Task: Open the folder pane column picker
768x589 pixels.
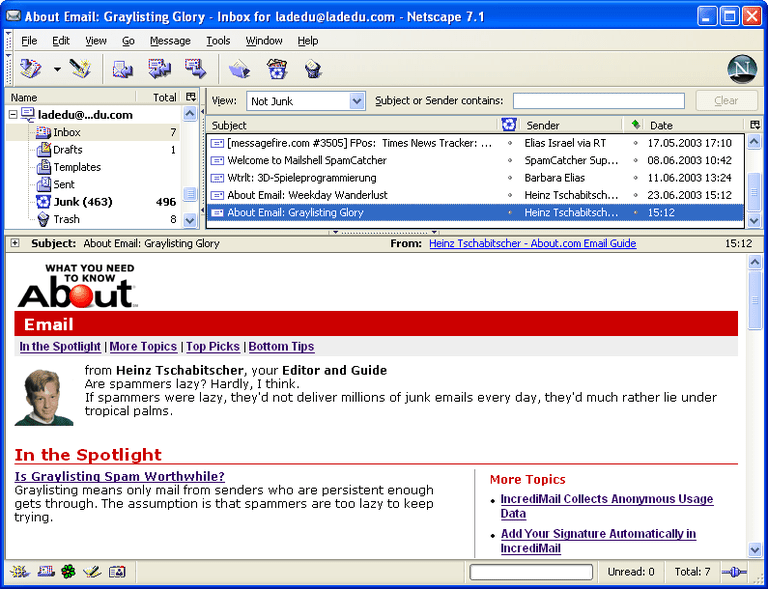Action: point(191,97)
